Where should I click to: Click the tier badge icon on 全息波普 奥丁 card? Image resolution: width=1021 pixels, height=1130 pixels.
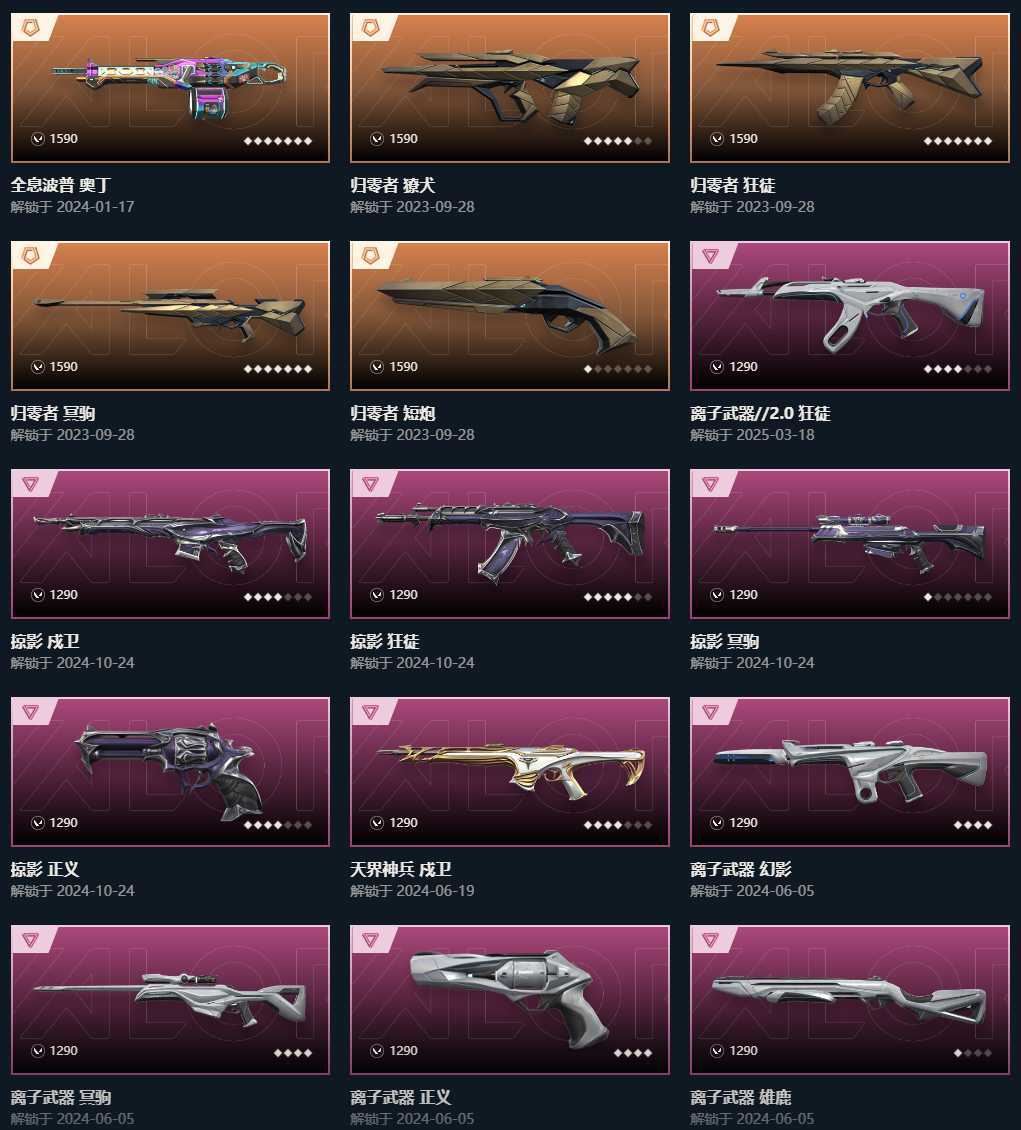pyautogui.click(x=31, y=28)
